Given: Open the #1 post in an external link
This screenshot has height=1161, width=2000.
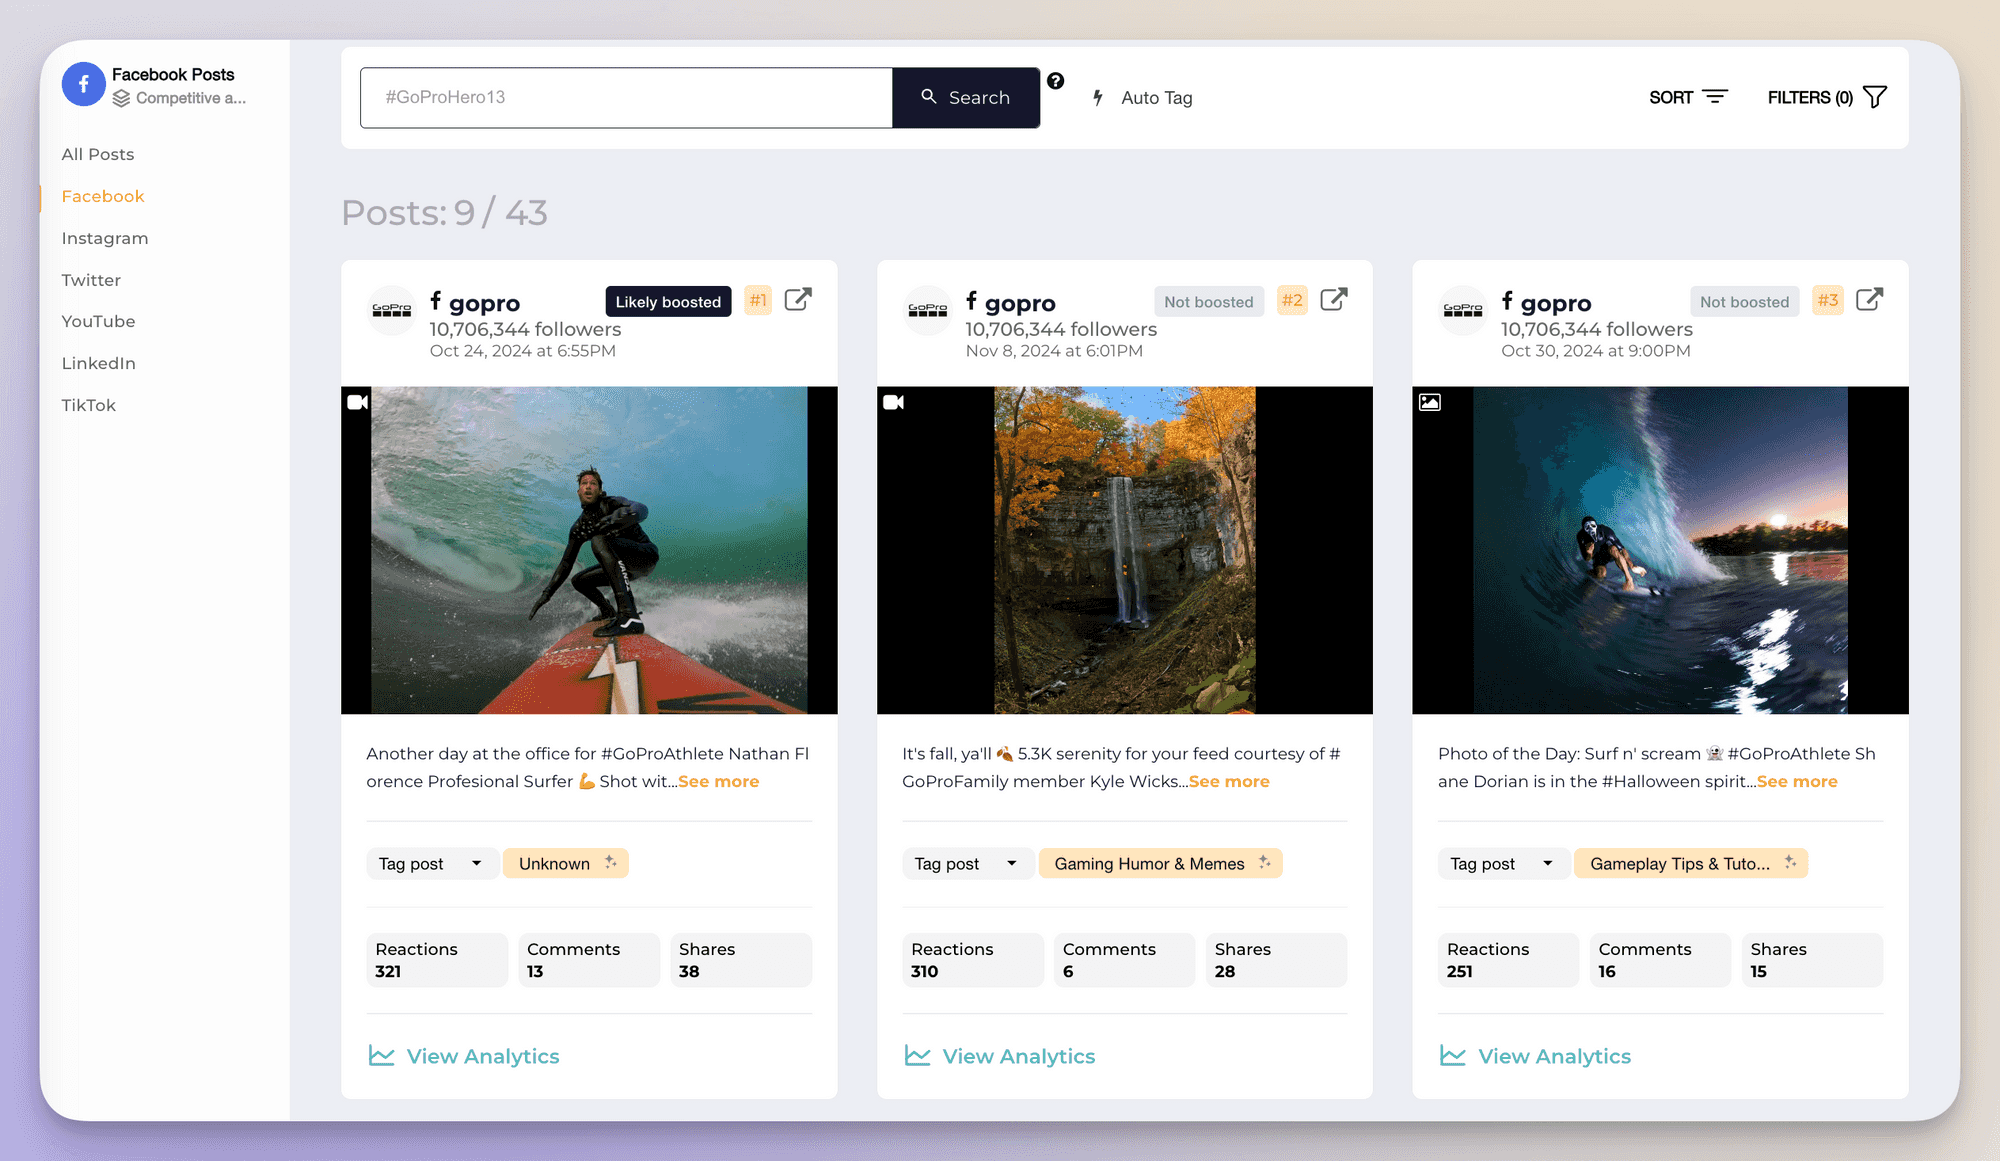Looking at the screenshot, I should tap(798, 300).
